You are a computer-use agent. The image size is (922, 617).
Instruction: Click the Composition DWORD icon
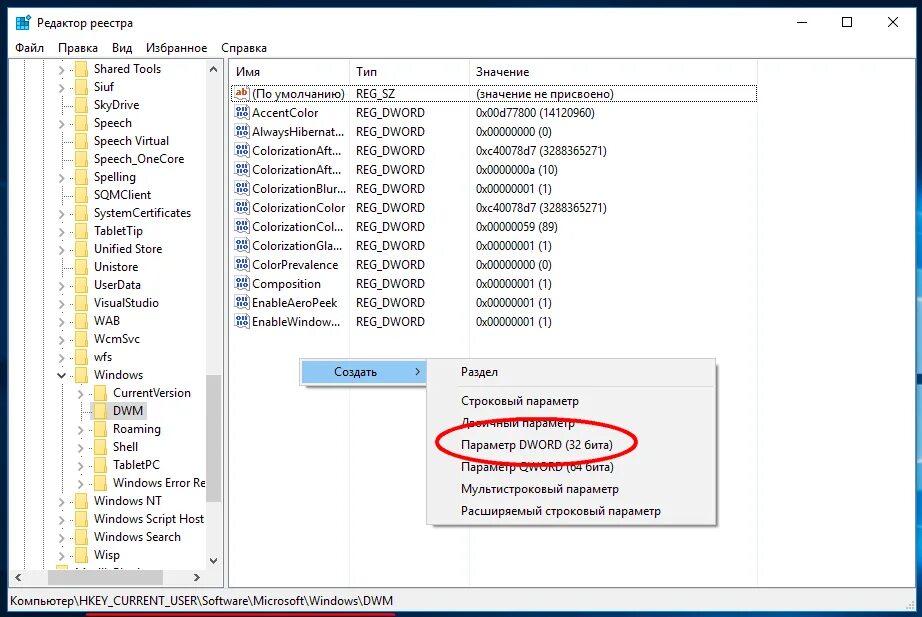pos(242,283)
